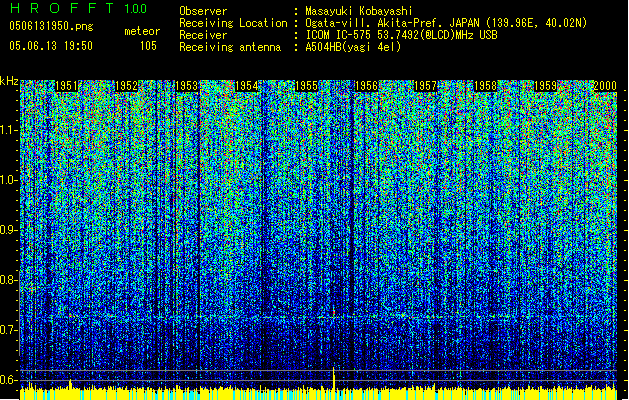Click the 1.0 kHz axis label

point(8,180)
